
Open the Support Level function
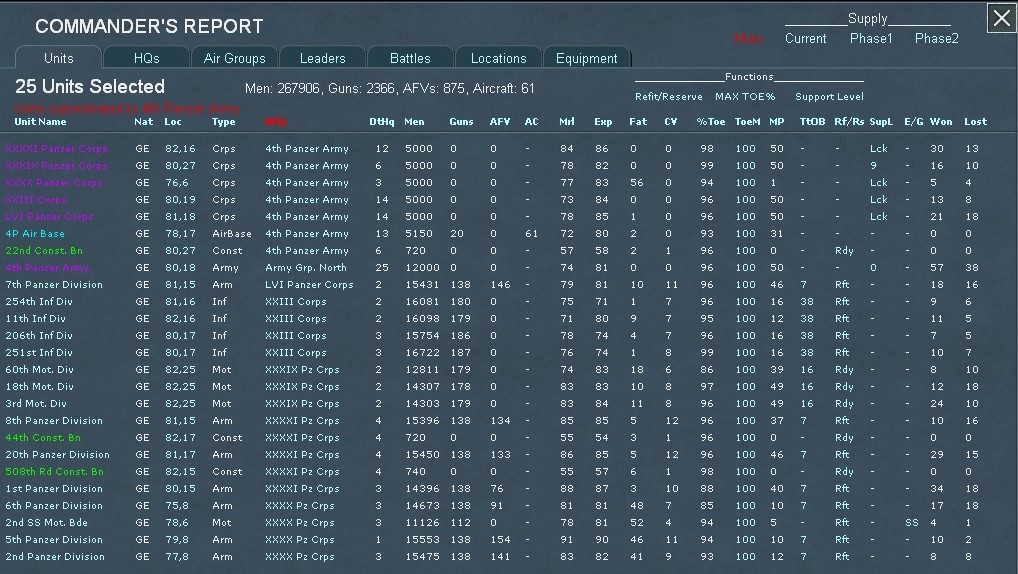[x=827, y=97]
